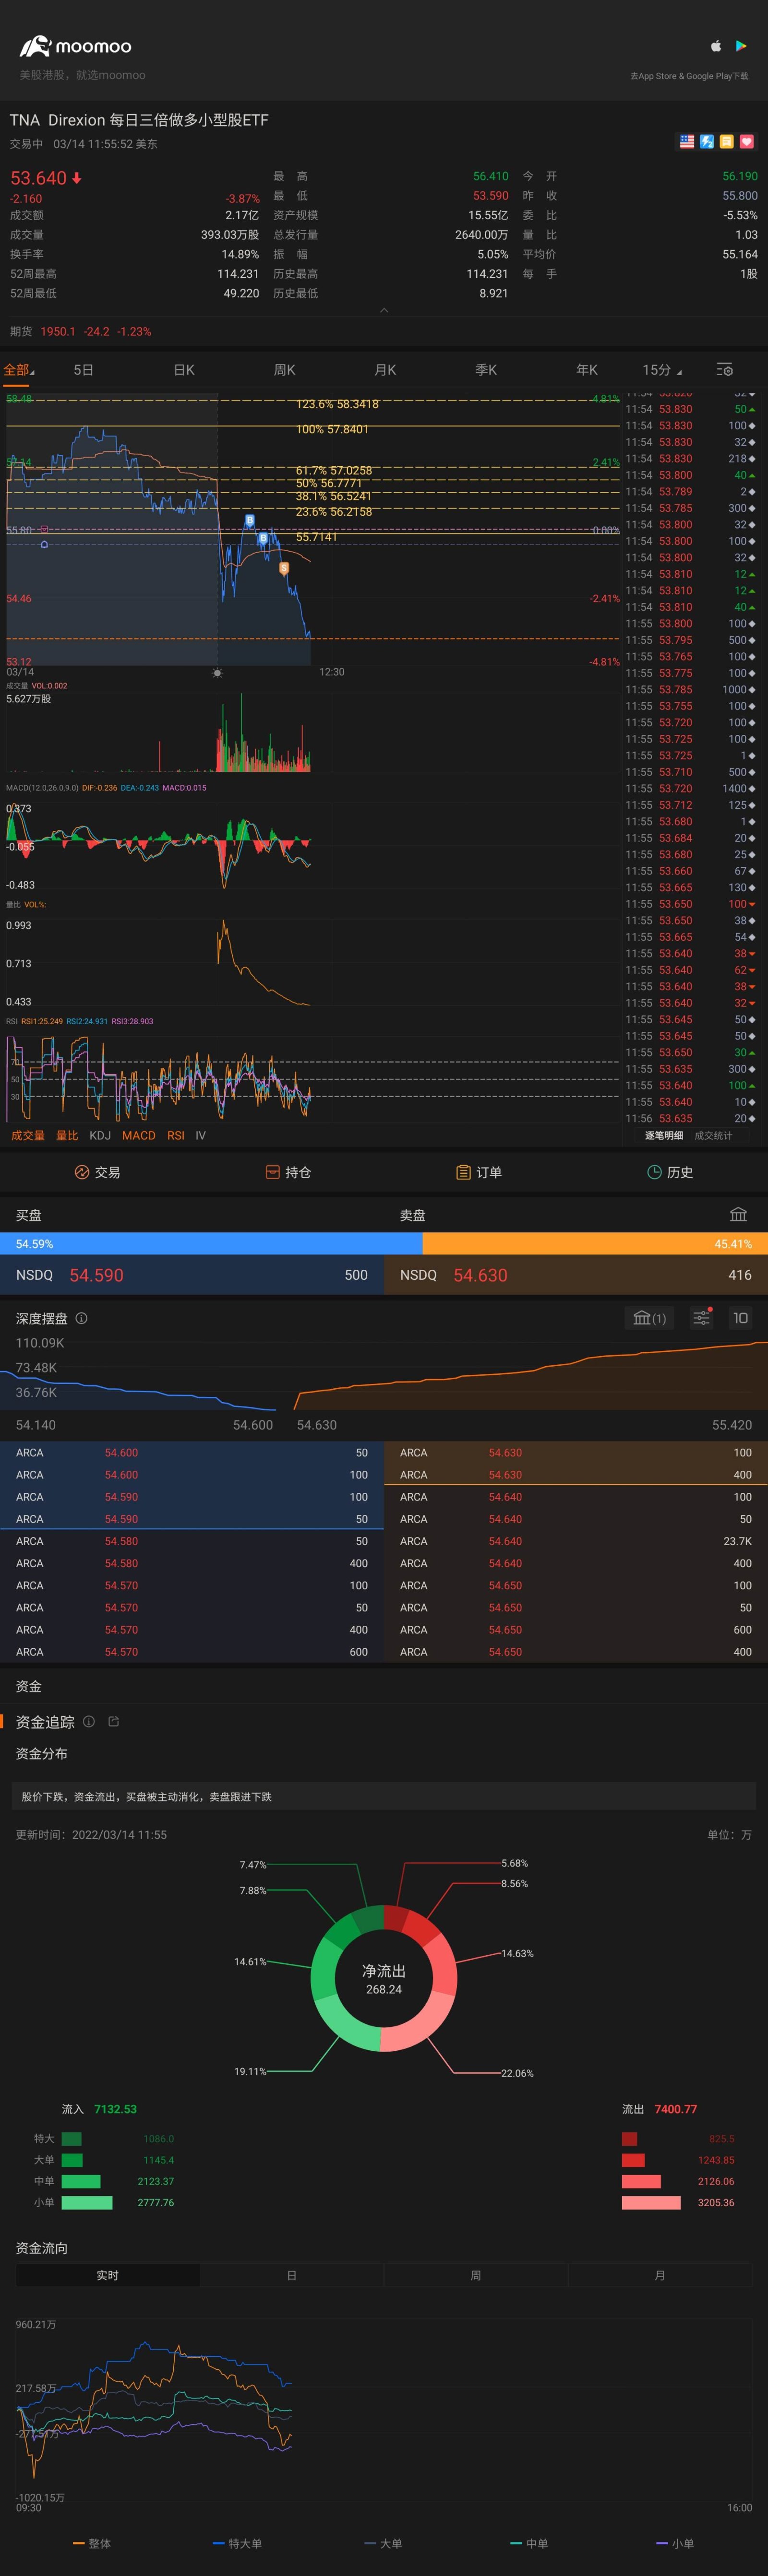Click TNA Direxion ETF title
This screenshot has height=2576, width=768.
coord(139,120)
